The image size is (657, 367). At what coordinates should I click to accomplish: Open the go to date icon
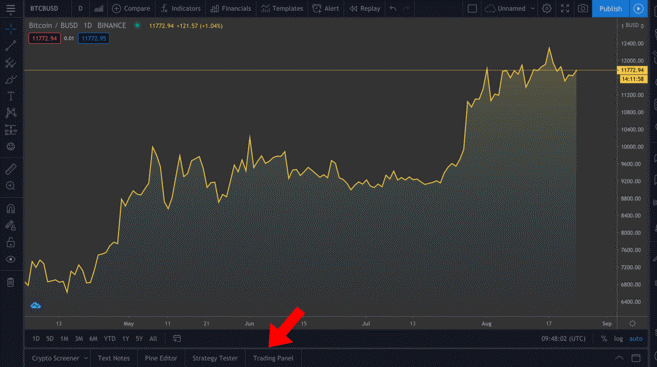point(177,339)
